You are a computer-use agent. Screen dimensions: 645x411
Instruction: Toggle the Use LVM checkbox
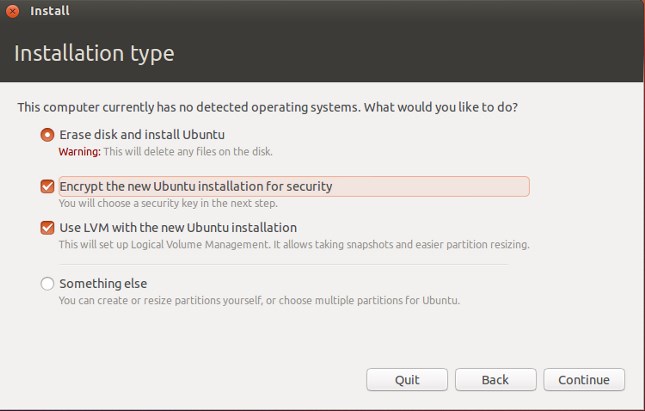point(47,228)
